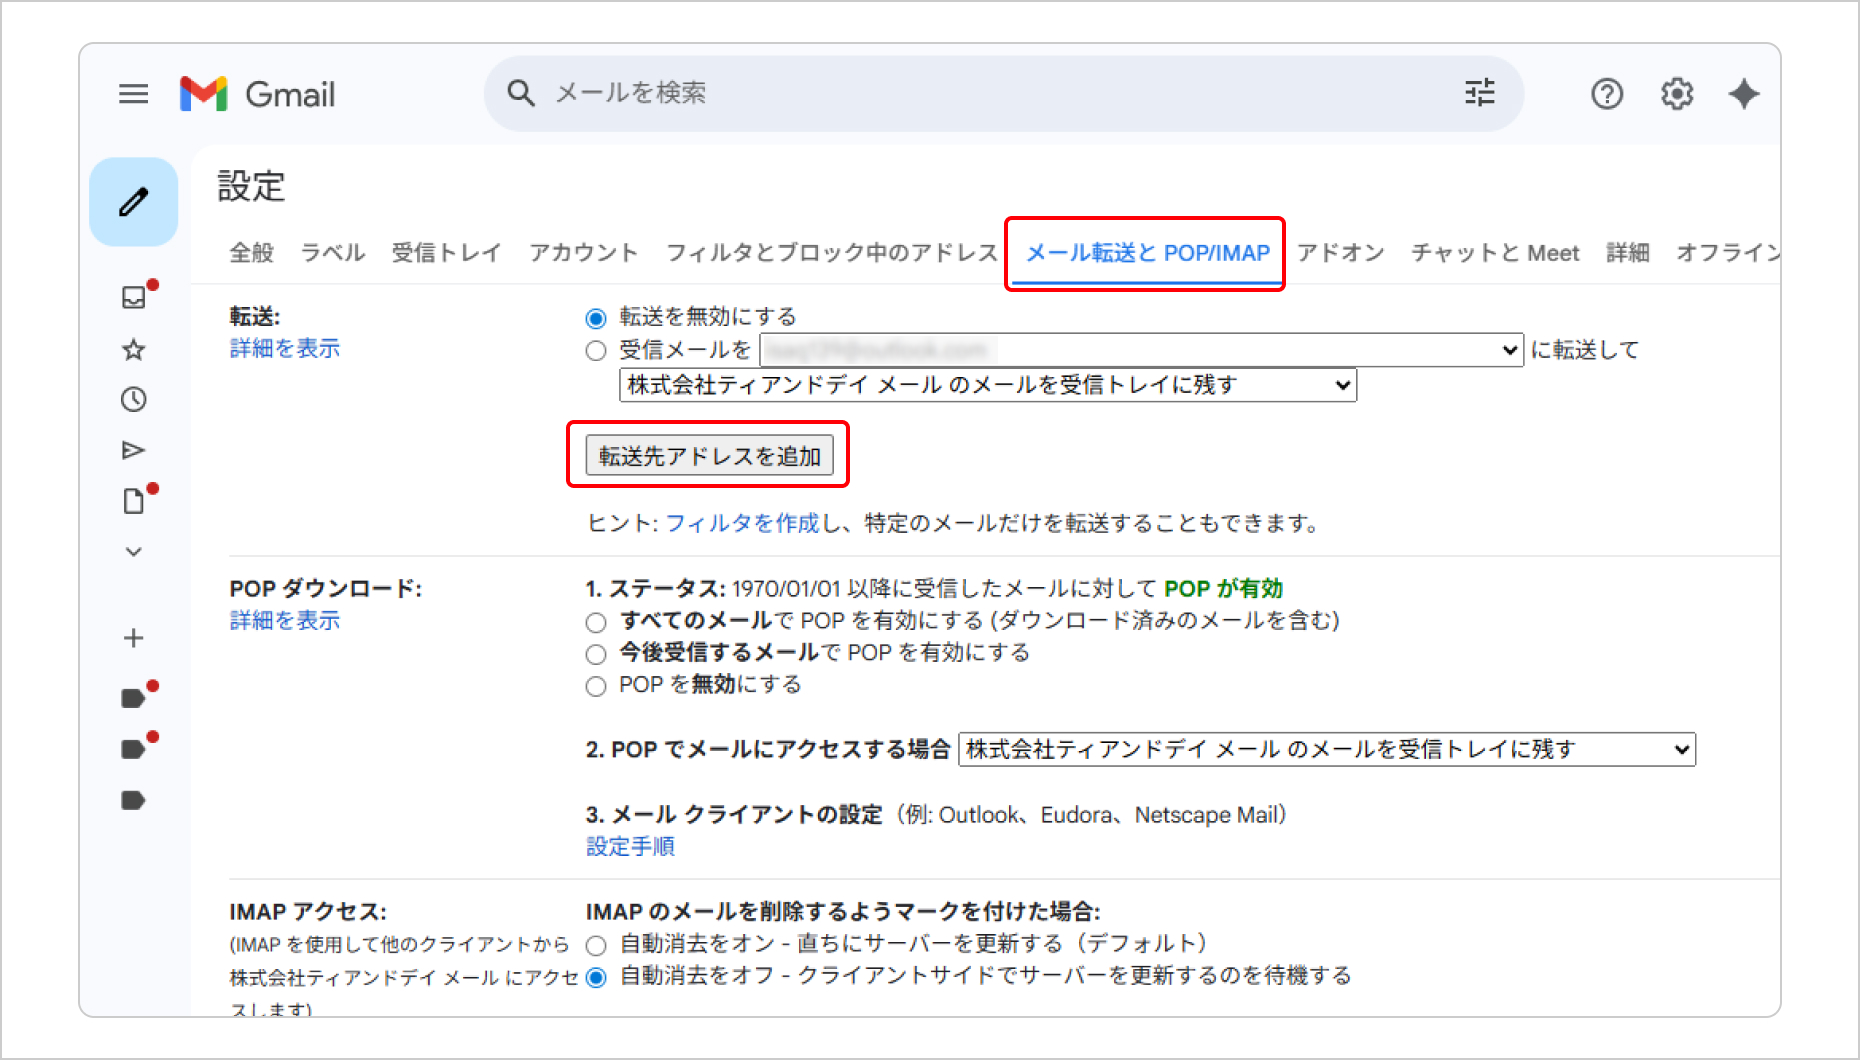Select the 転送を無効にする radio button
1860x1060 pixels.
click(596, 318)
